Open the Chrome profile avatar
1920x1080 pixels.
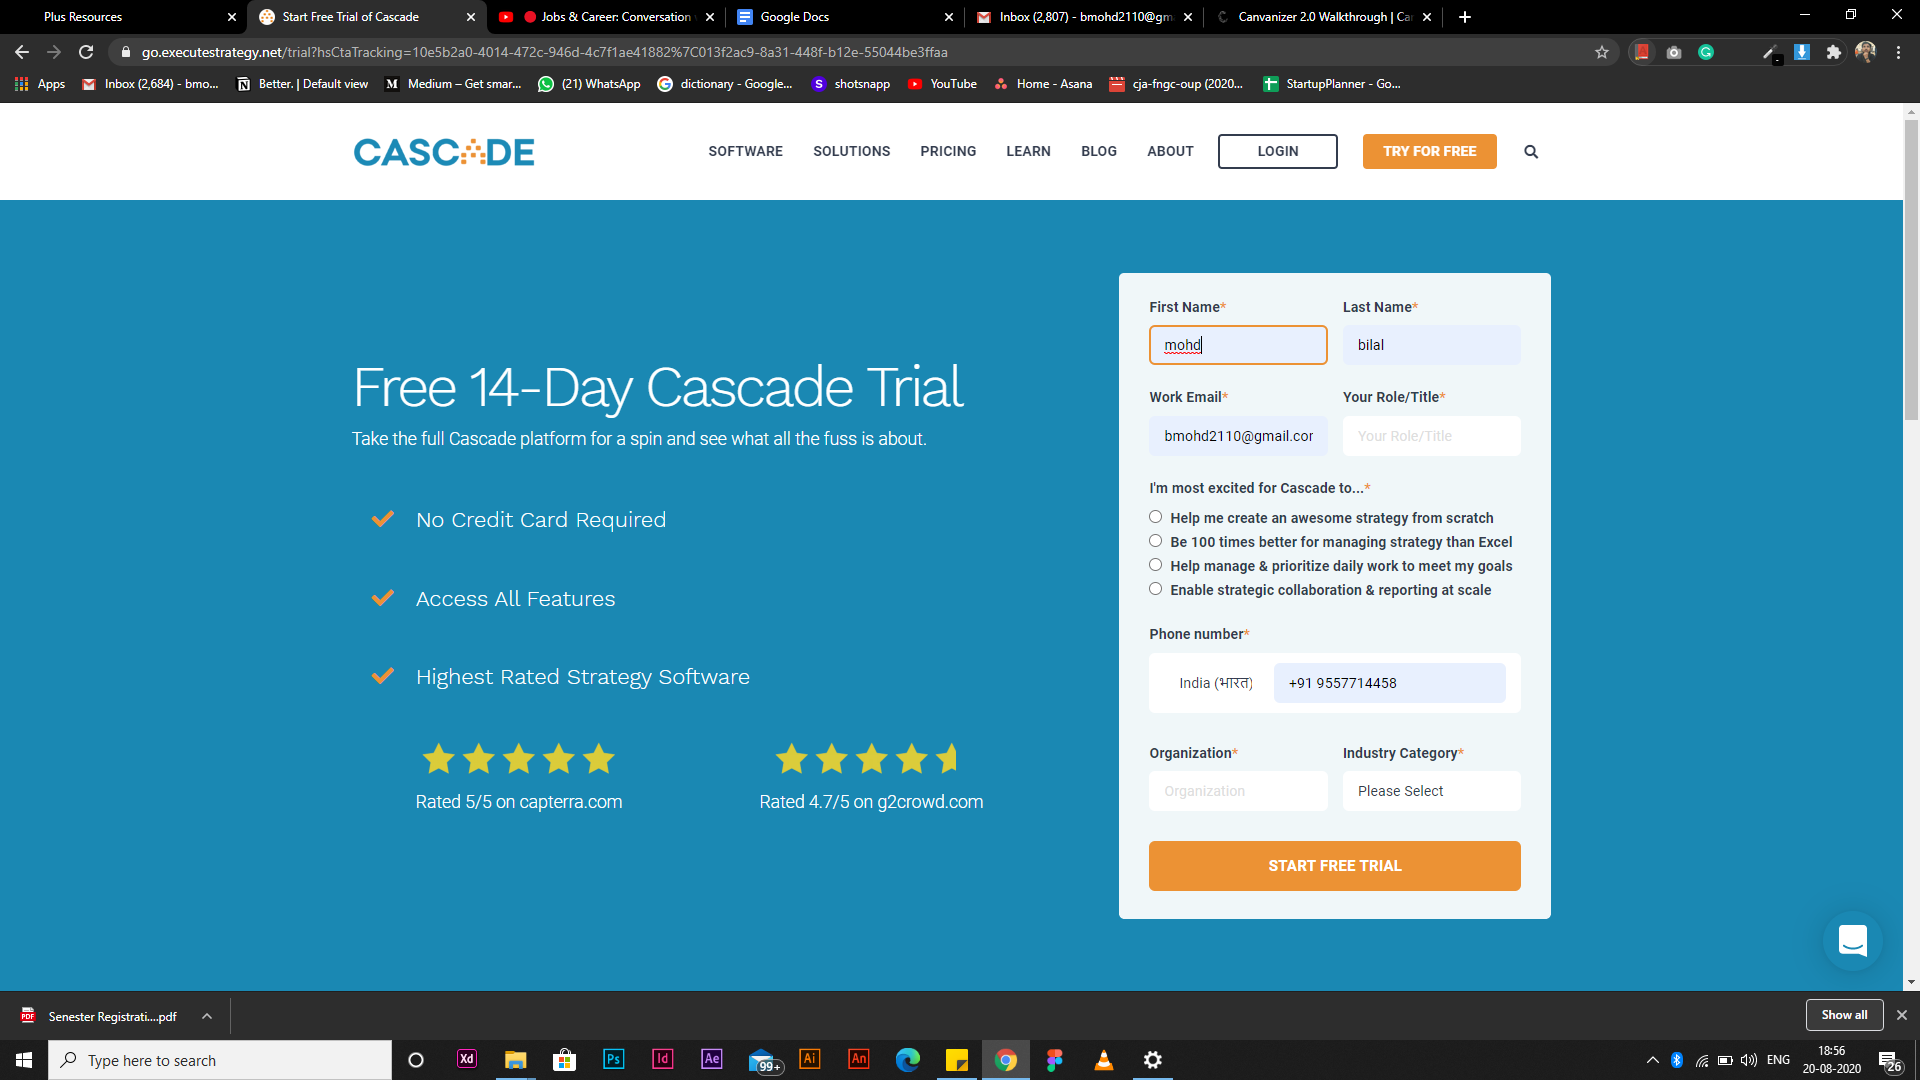click(1866, 52)
